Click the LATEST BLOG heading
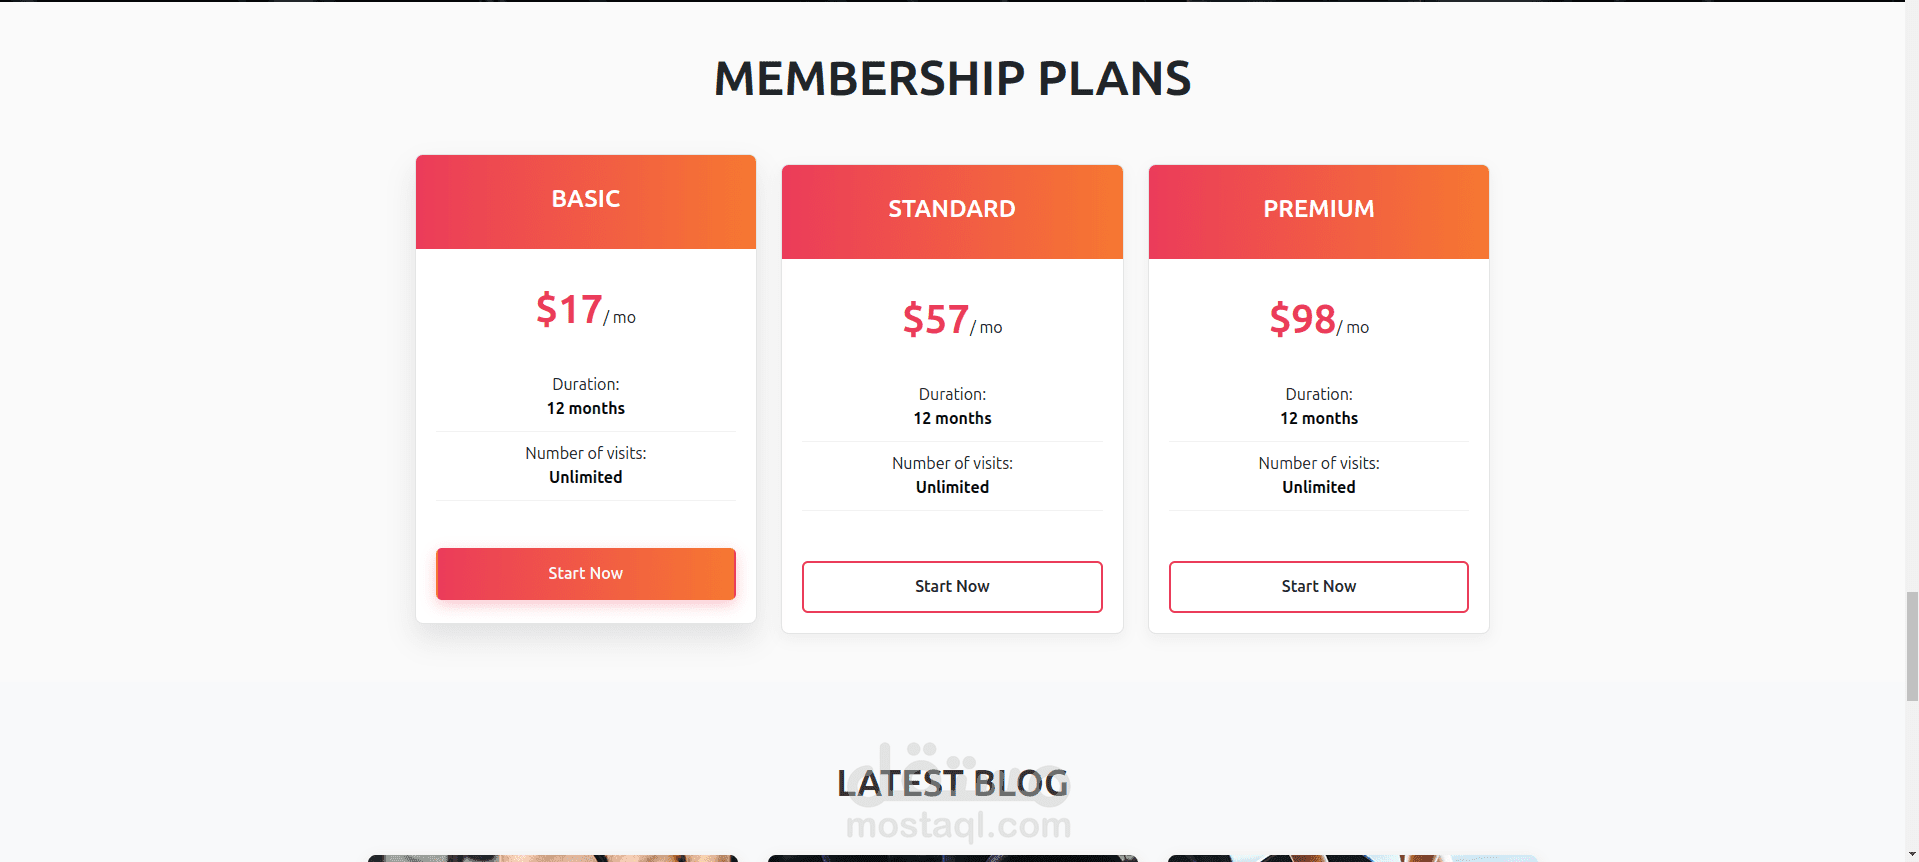1919x862 pixels. [952, 784]
